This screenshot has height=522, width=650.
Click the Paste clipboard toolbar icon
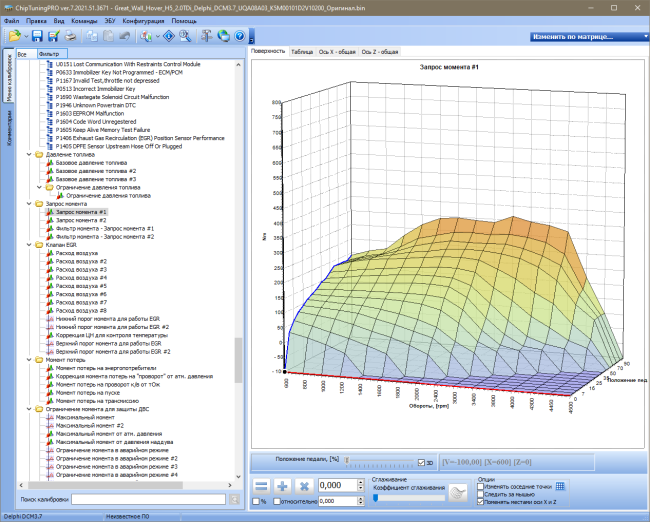pos(108,36)
